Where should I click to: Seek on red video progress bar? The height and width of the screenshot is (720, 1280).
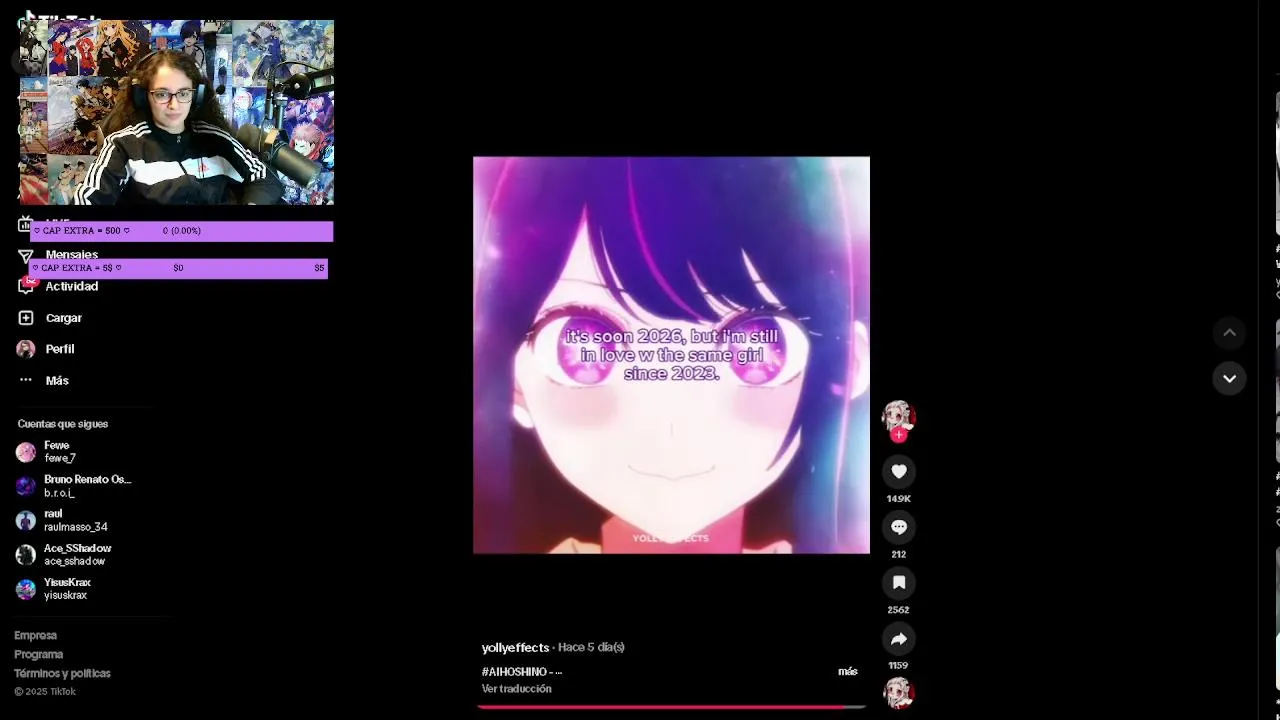(x=671, y=707)
